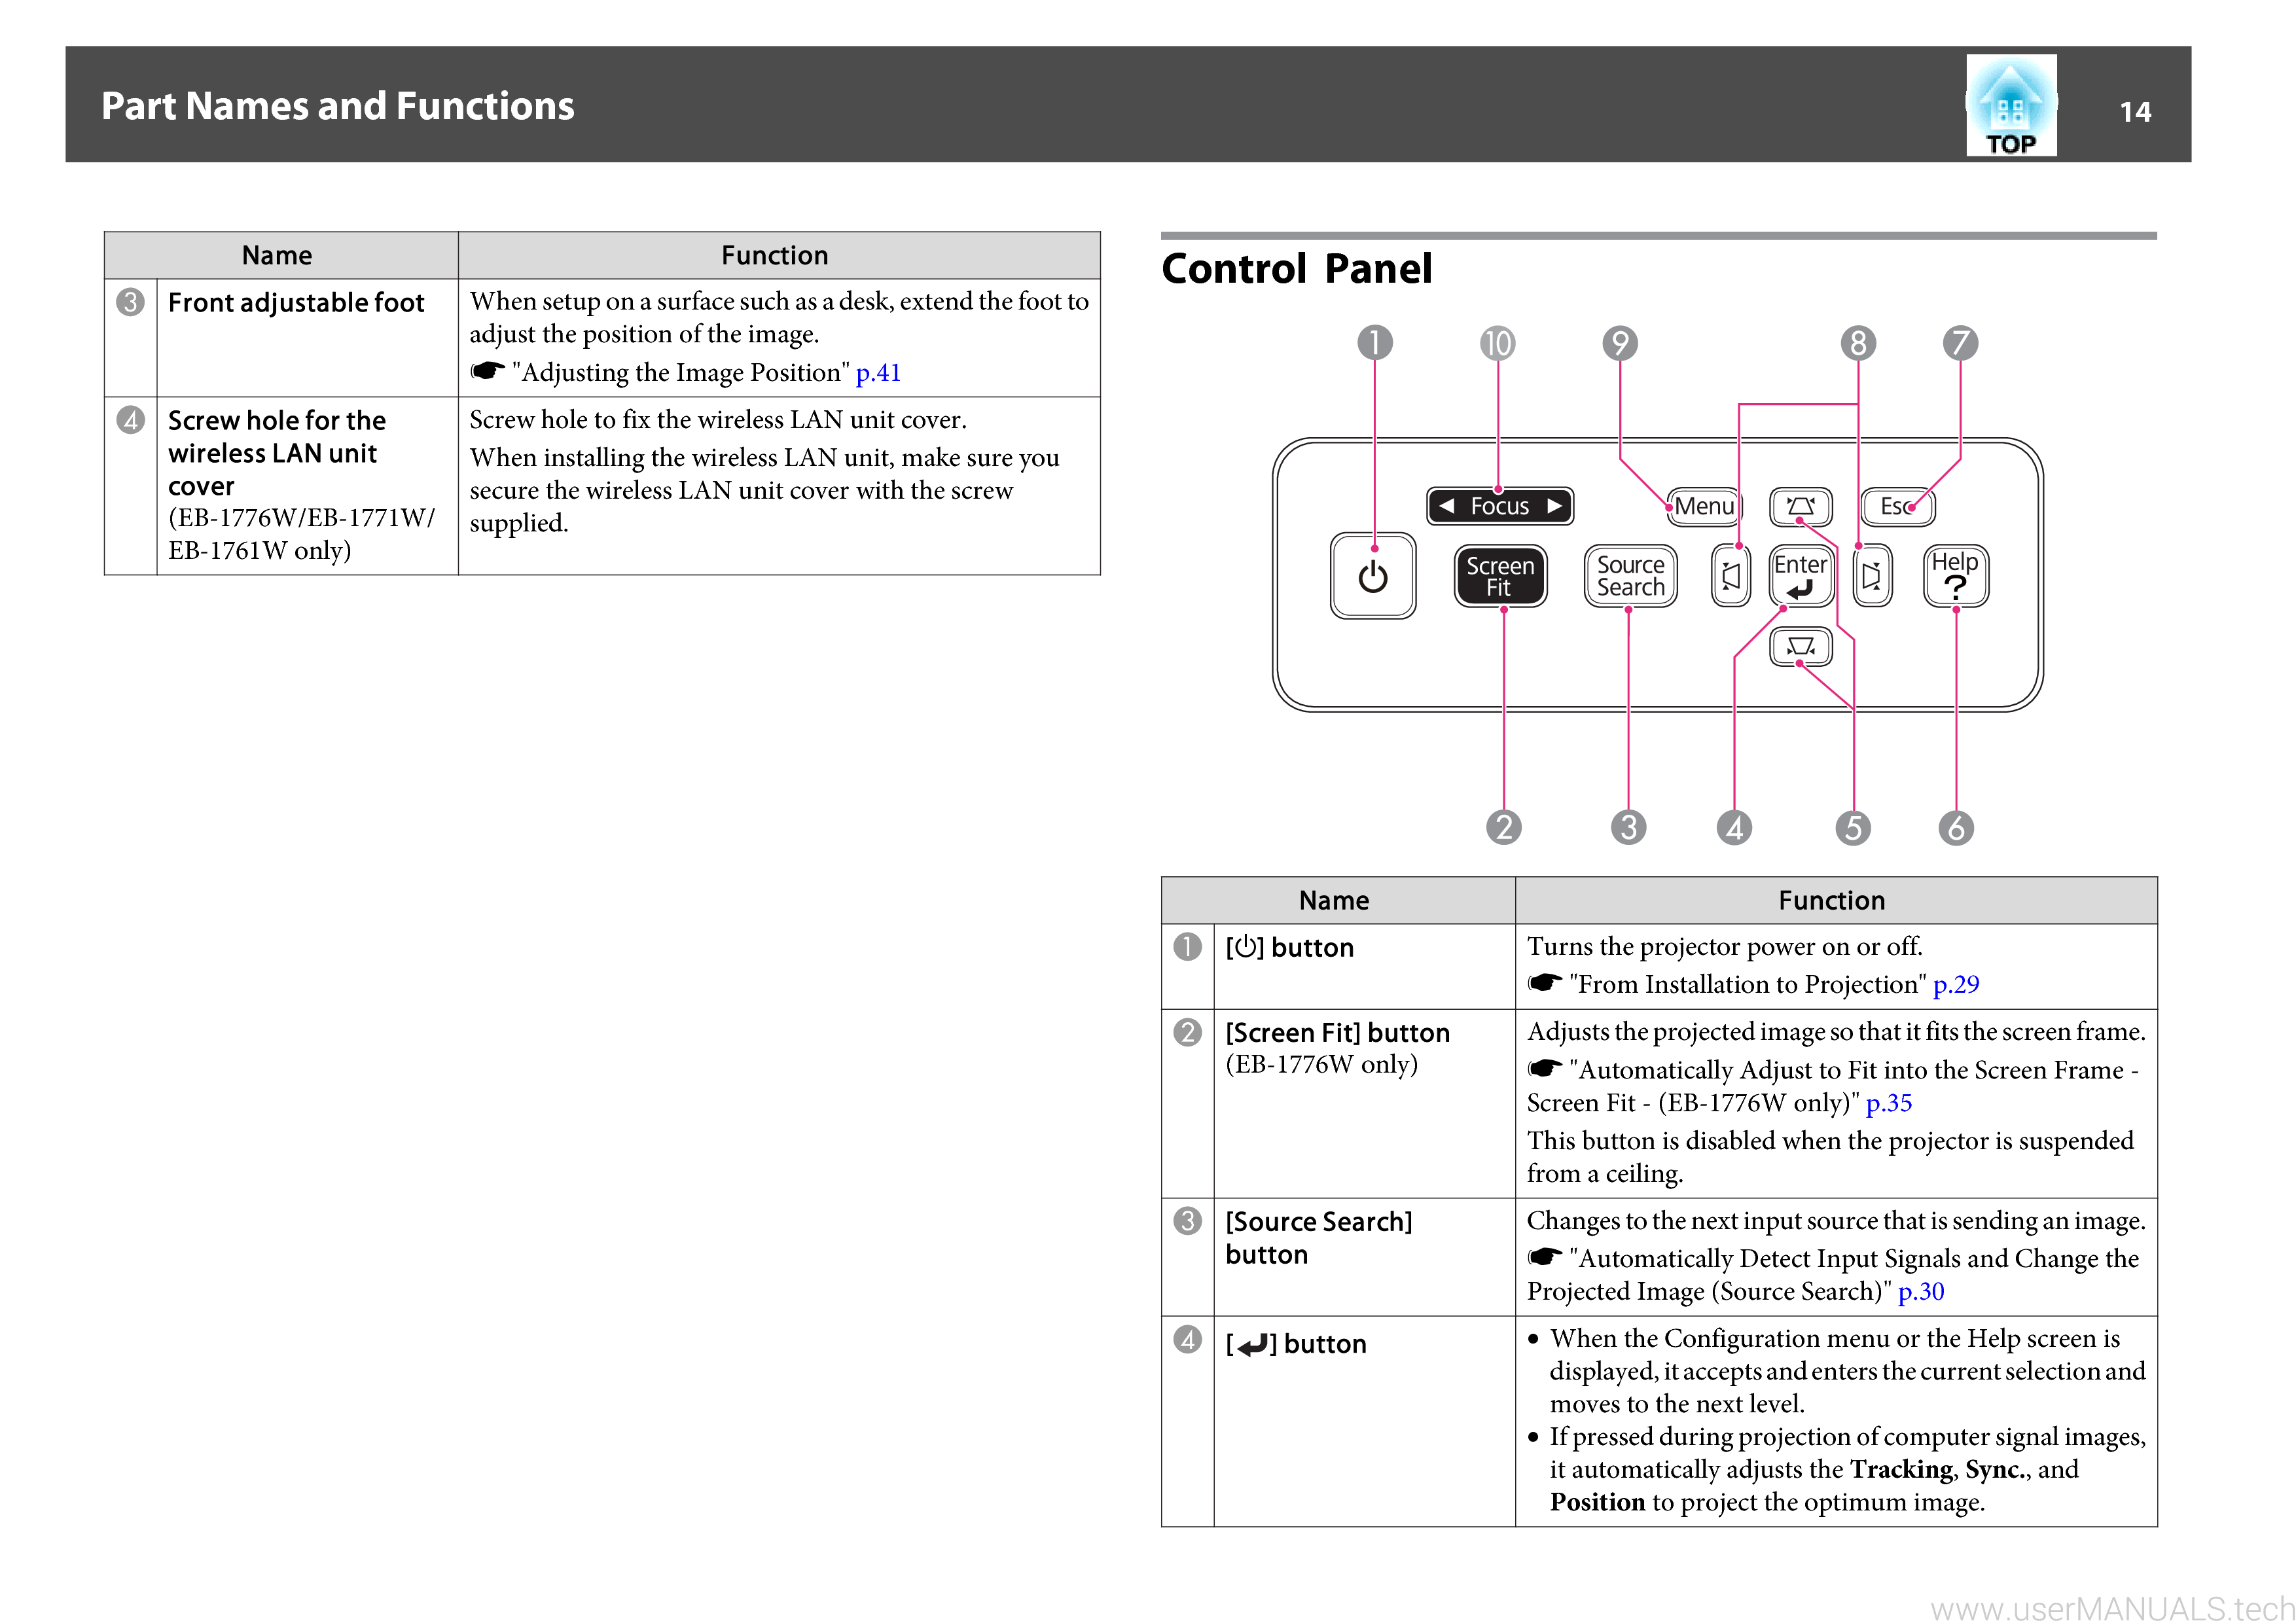The image size is (2296, 1623).
Task: Select the Enter [↵] button name cell
Action: point(1364,1421)
